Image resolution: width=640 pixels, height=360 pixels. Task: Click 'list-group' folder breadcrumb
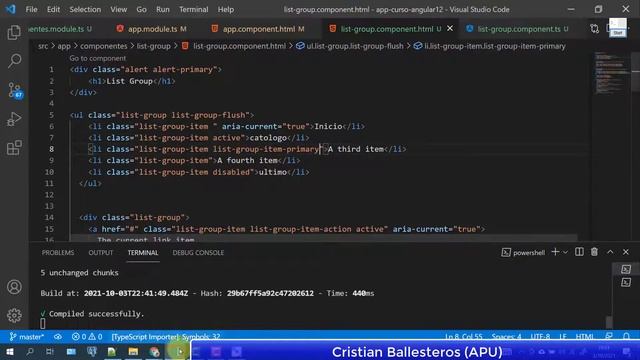153,46
